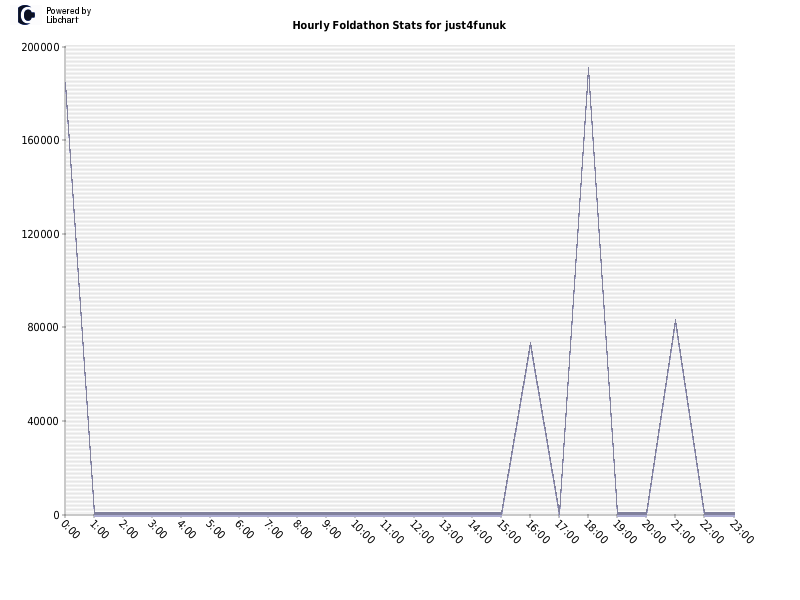Click the 0 y-axis label
The image size is (800, 600).
[x=57, y=515]
